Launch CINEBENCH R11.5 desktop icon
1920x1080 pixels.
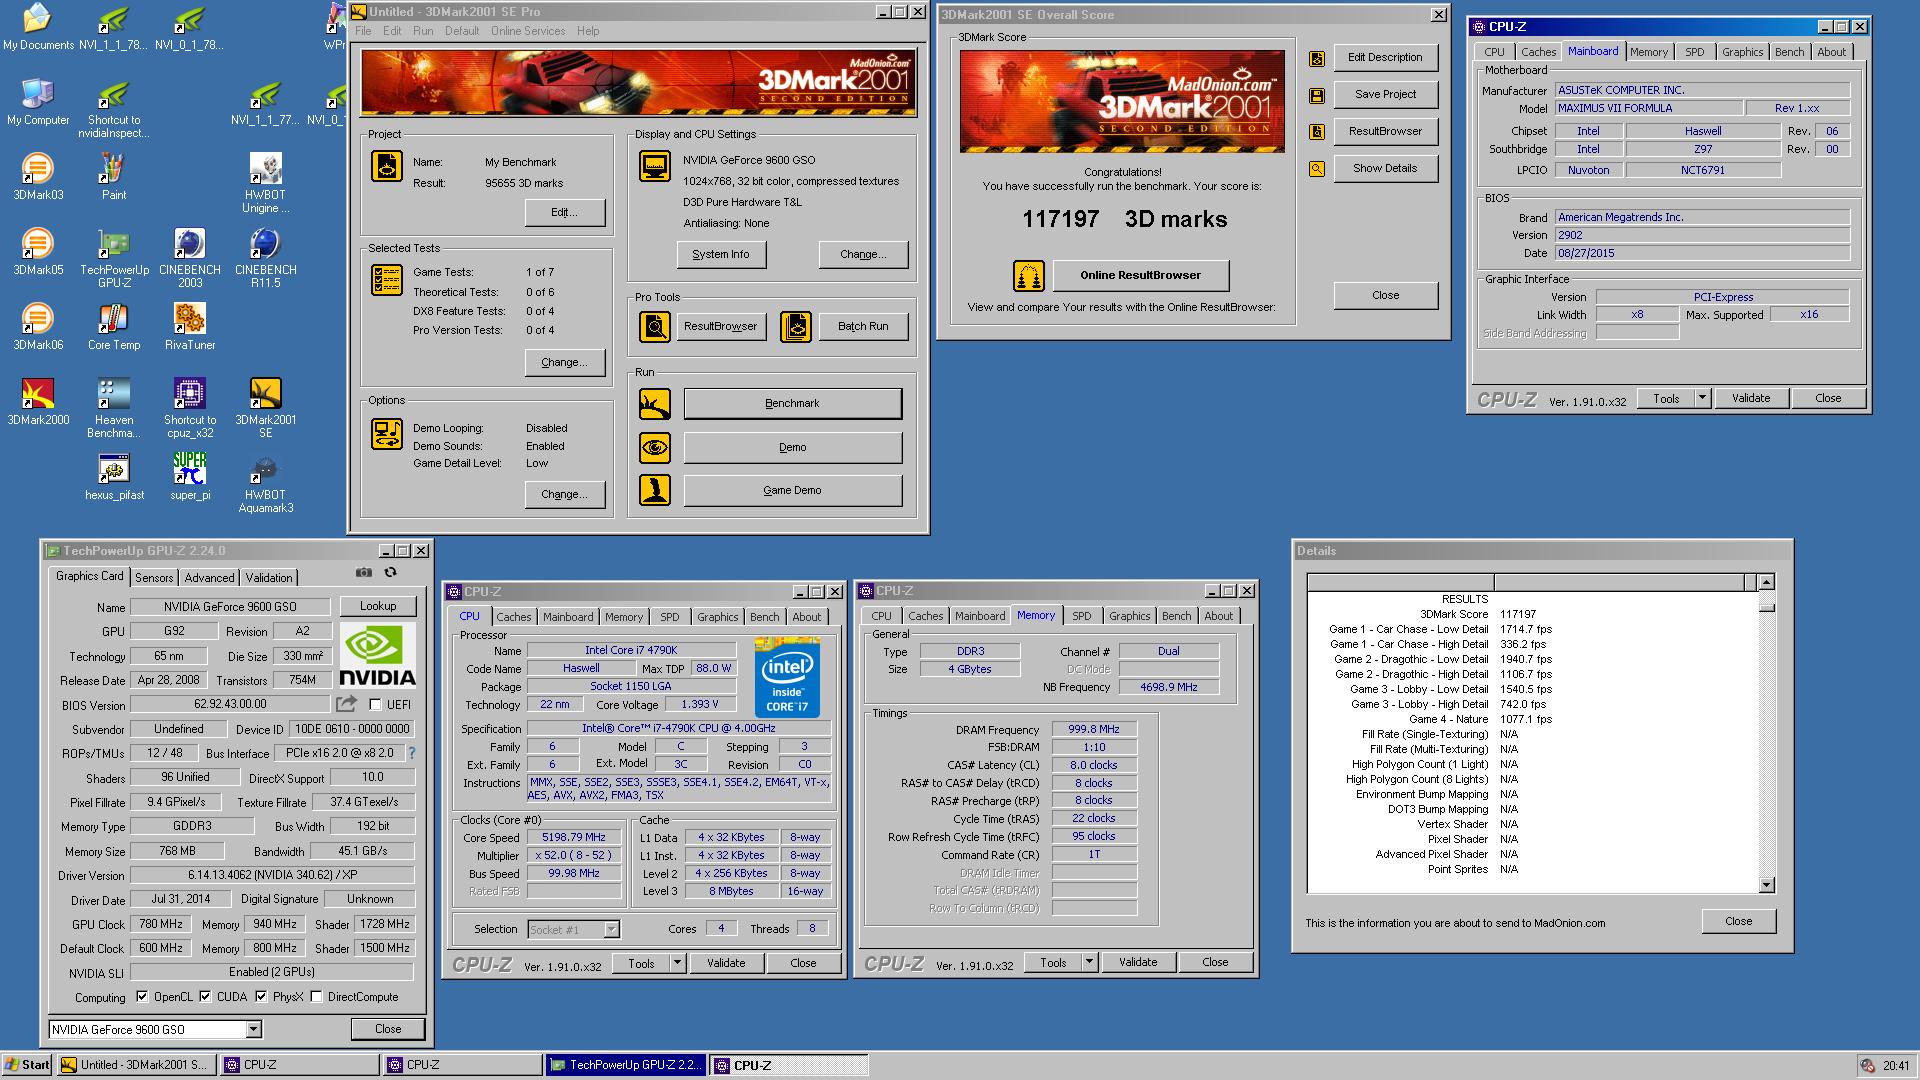[265, 258]
